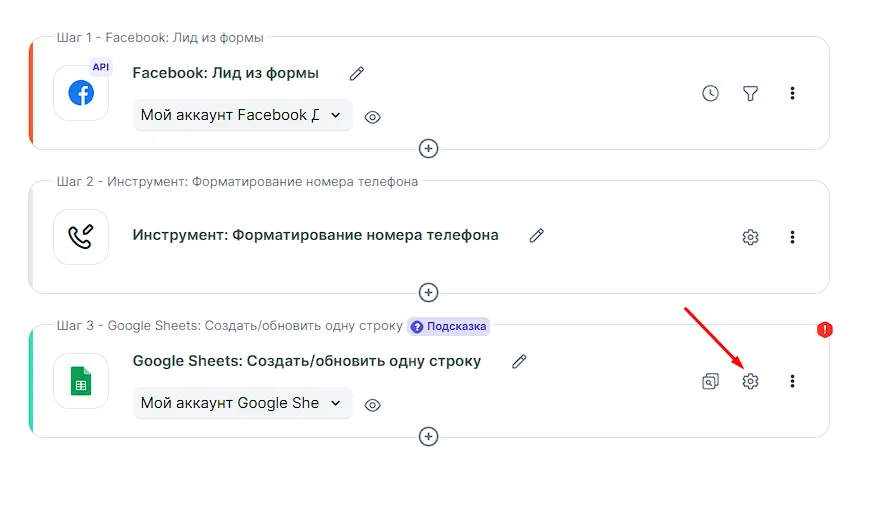Screen dimensions: 881x511
Task: Click the Подсказка hint badge
Action: coord(449,326)
